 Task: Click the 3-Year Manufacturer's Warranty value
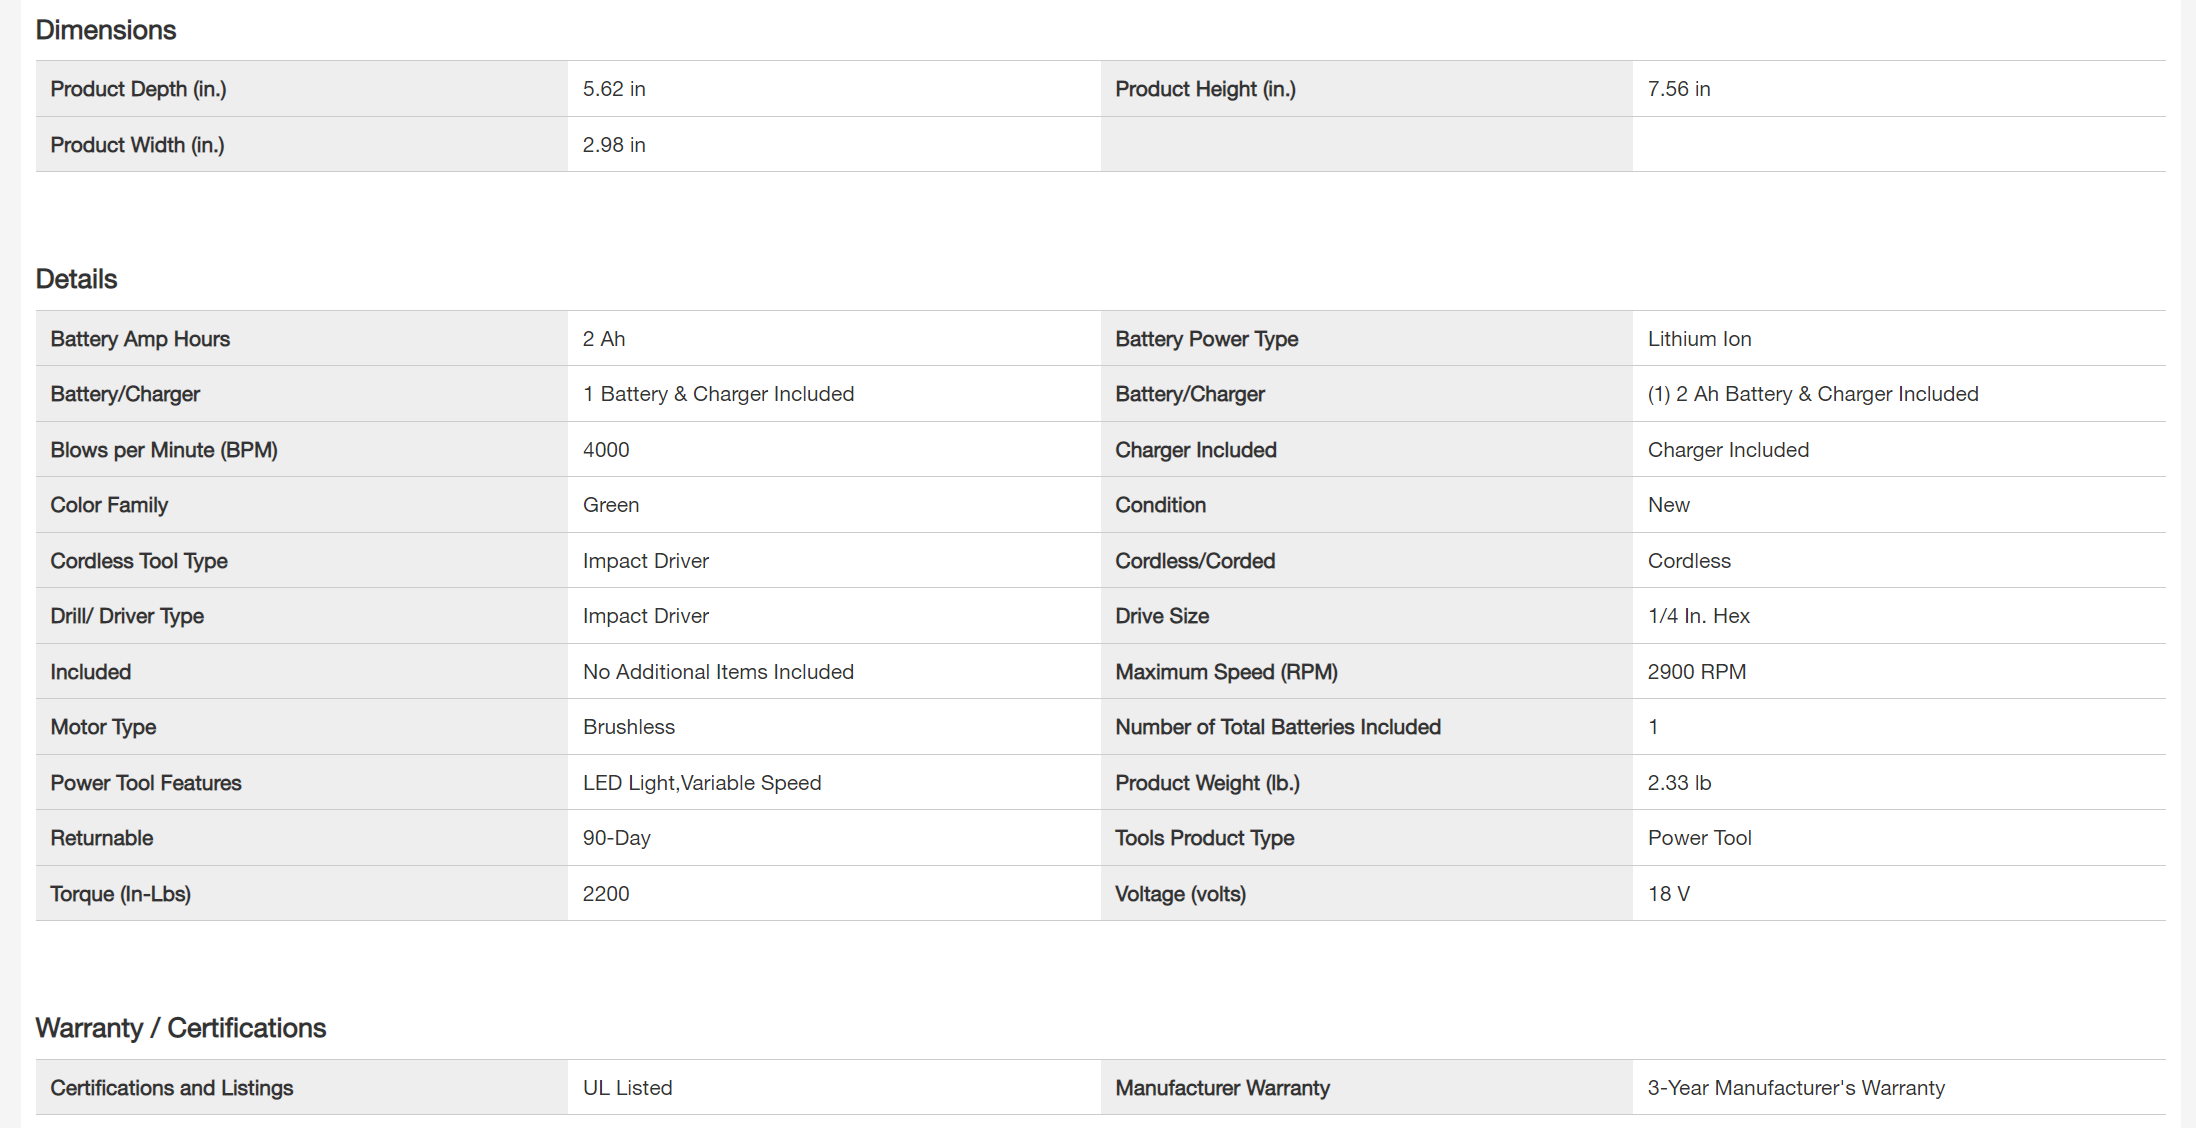click(1796, 1088)
